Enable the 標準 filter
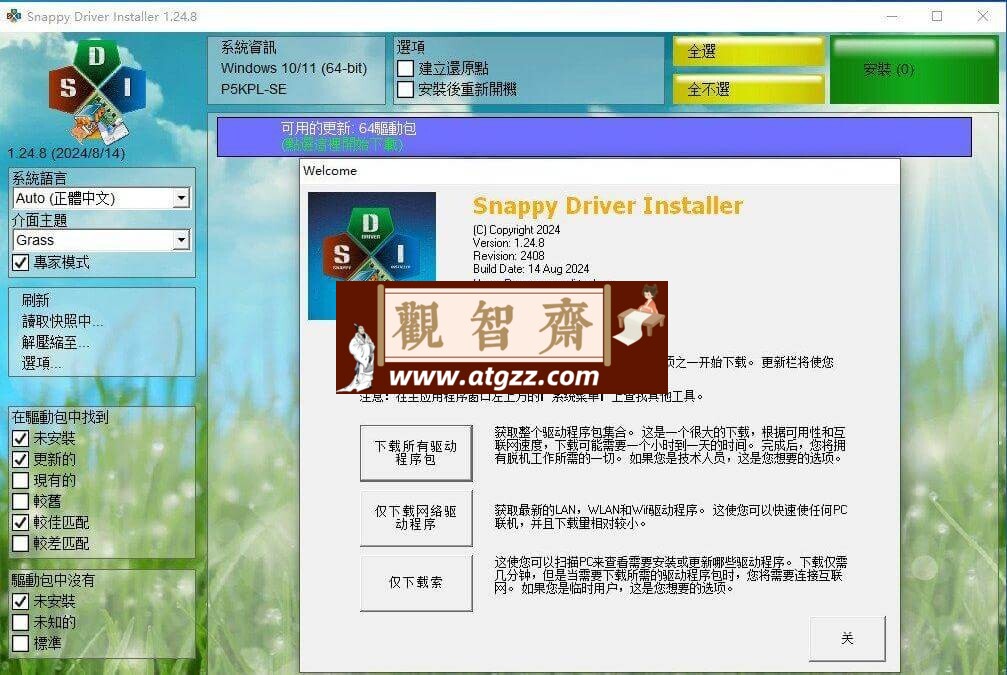 (21, 643)
